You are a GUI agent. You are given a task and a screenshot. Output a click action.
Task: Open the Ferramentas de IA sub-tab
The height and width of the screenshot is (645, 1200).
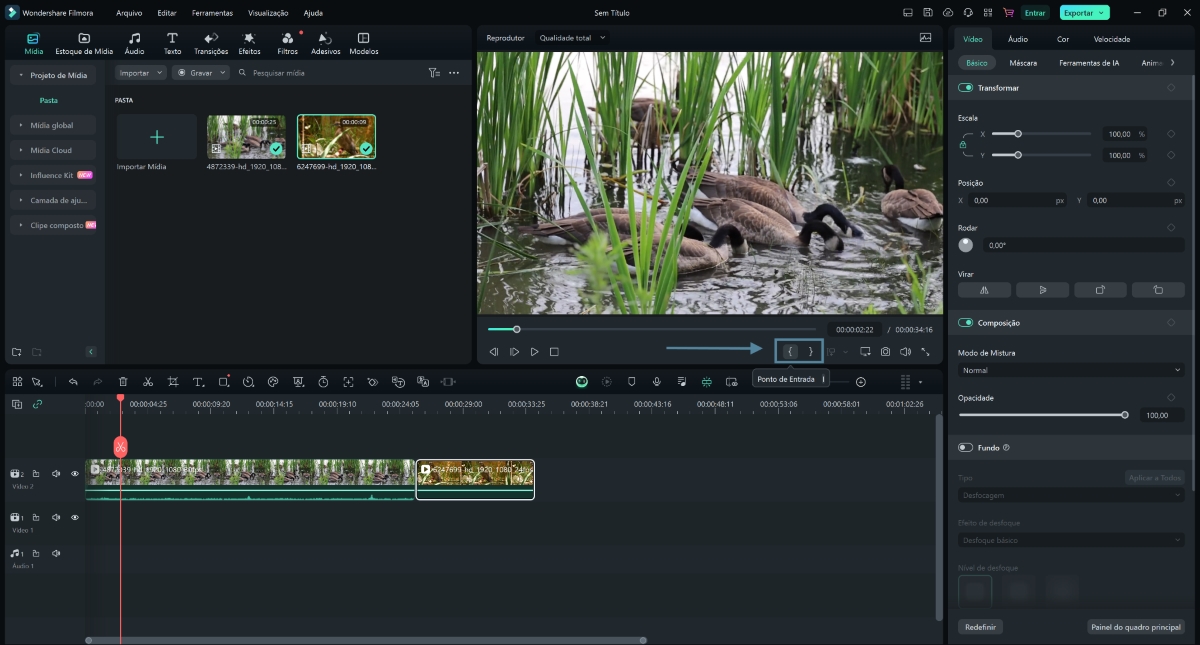(1089, 63)
